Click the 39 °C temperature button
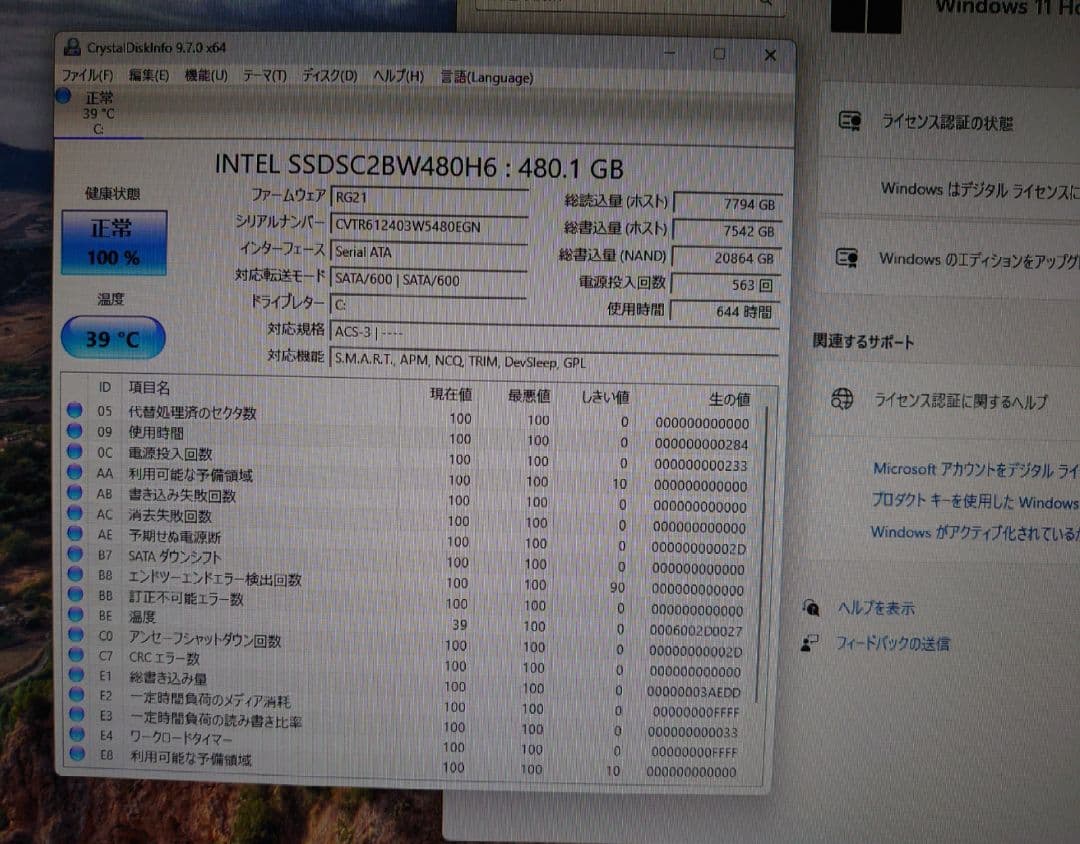Viewport: 1080px width, 844px height. point(113,338)
